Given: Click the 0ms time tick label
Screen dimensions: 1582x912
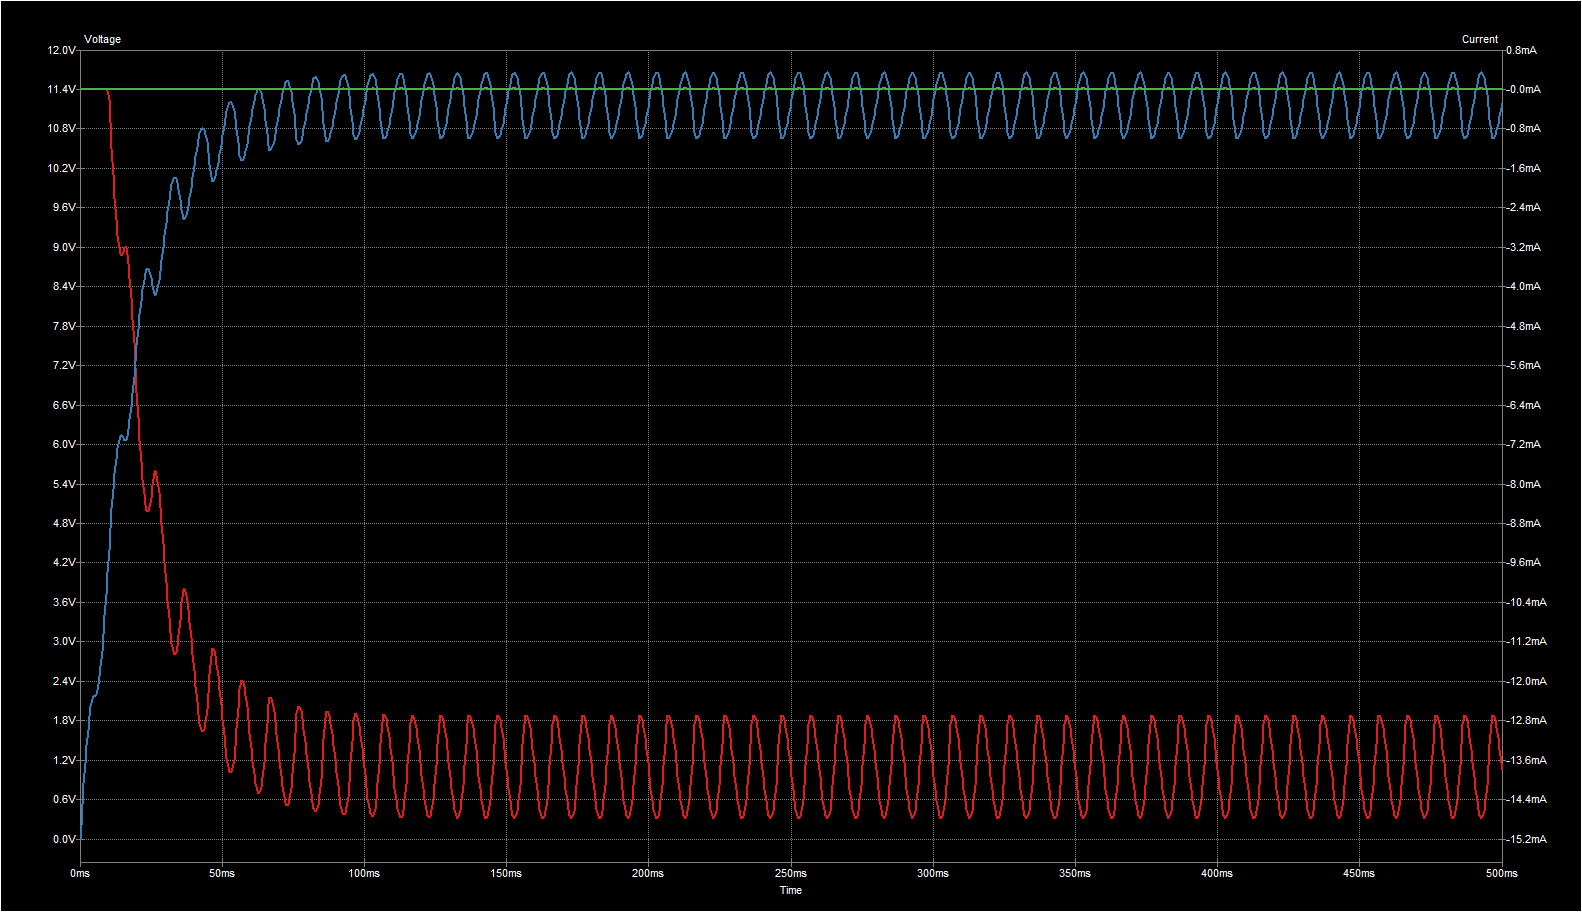Looking at the screenshot, I should click(80, 873).
